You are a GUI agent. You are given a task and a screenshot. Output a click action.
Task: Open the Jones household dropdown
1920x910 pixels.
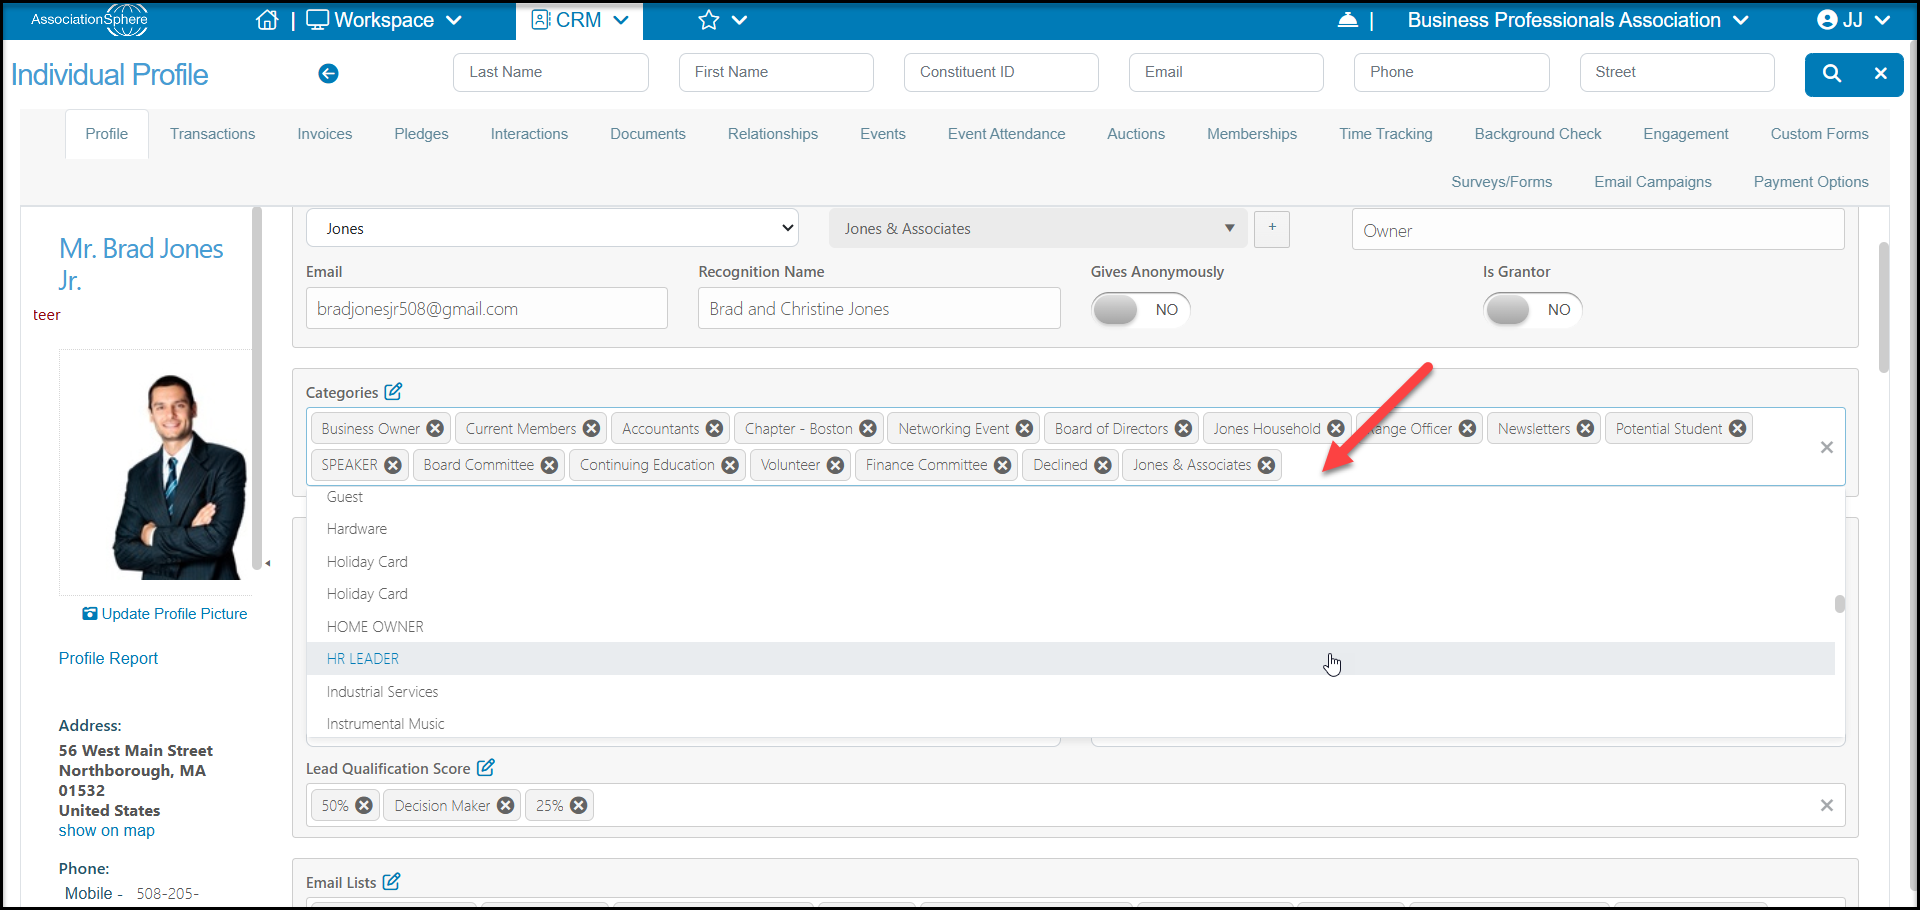[x=552, y=228]
